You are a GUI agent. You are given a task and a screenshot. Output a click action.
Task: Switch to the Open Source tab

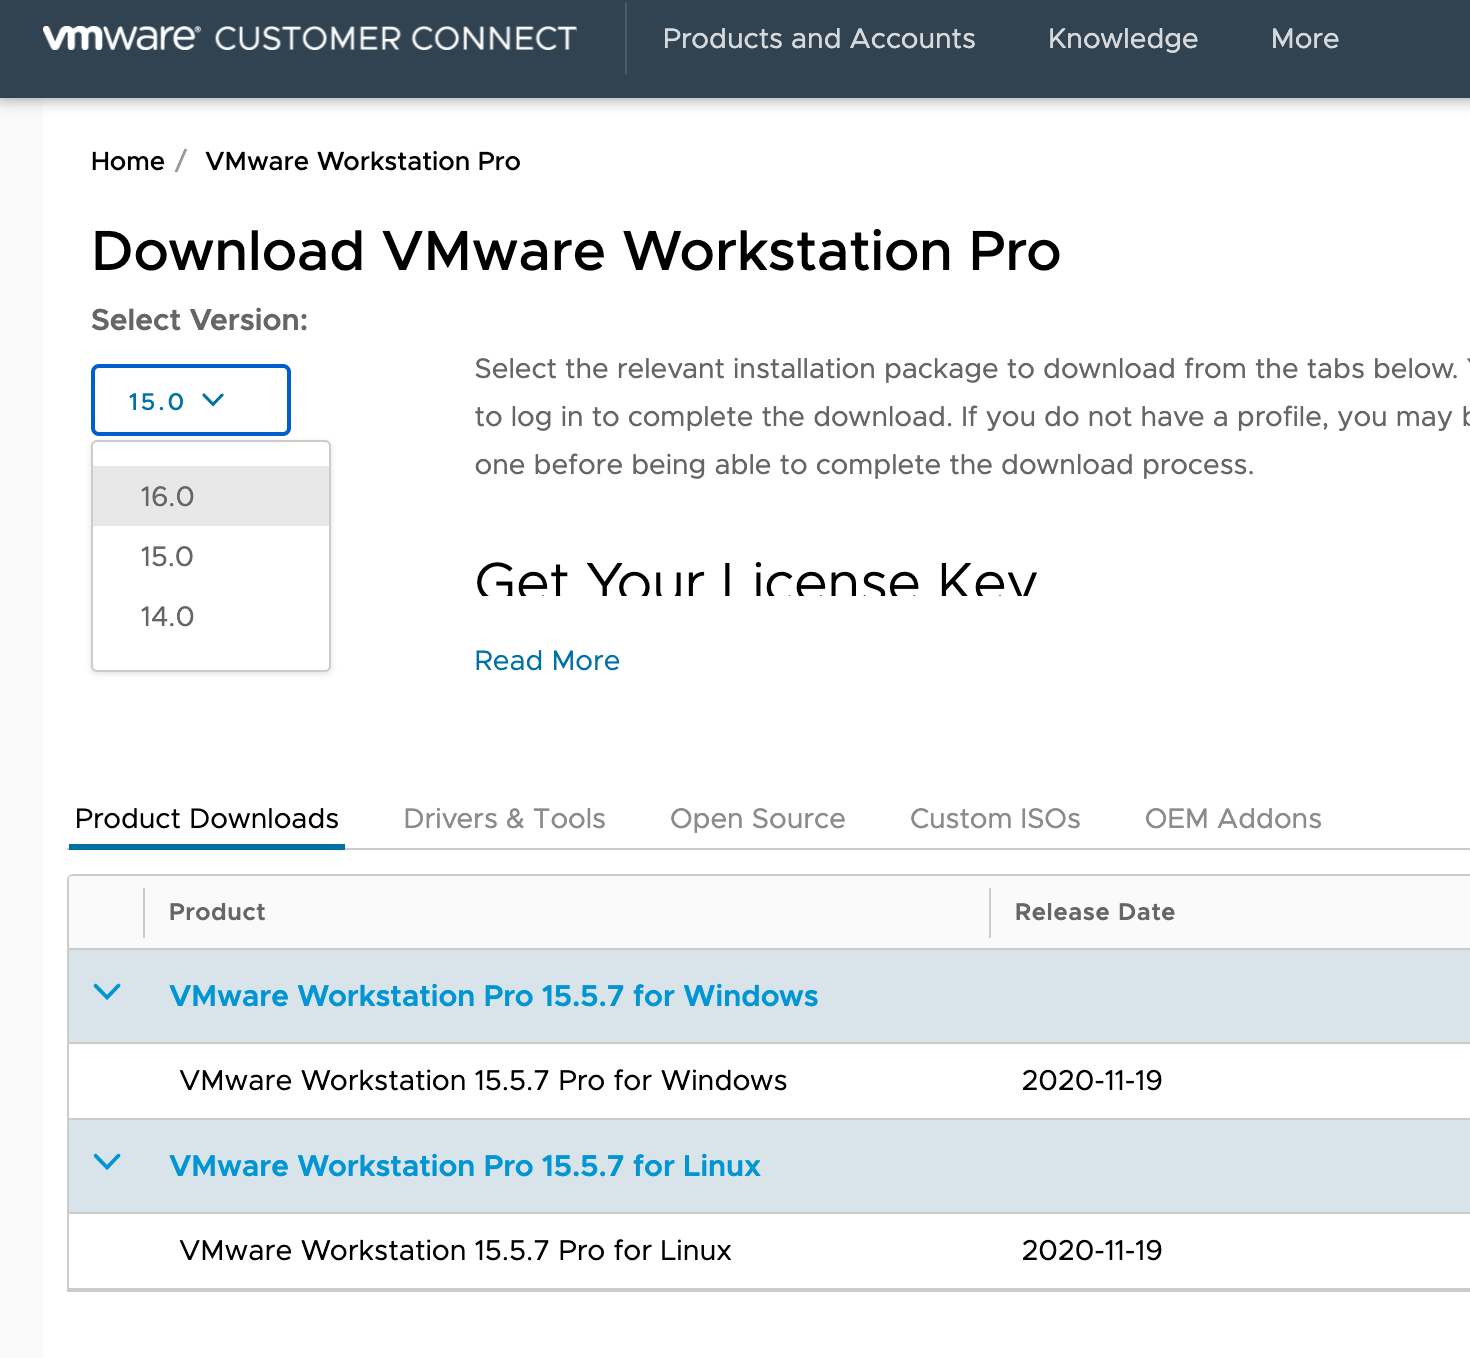[x=757, y=818]
